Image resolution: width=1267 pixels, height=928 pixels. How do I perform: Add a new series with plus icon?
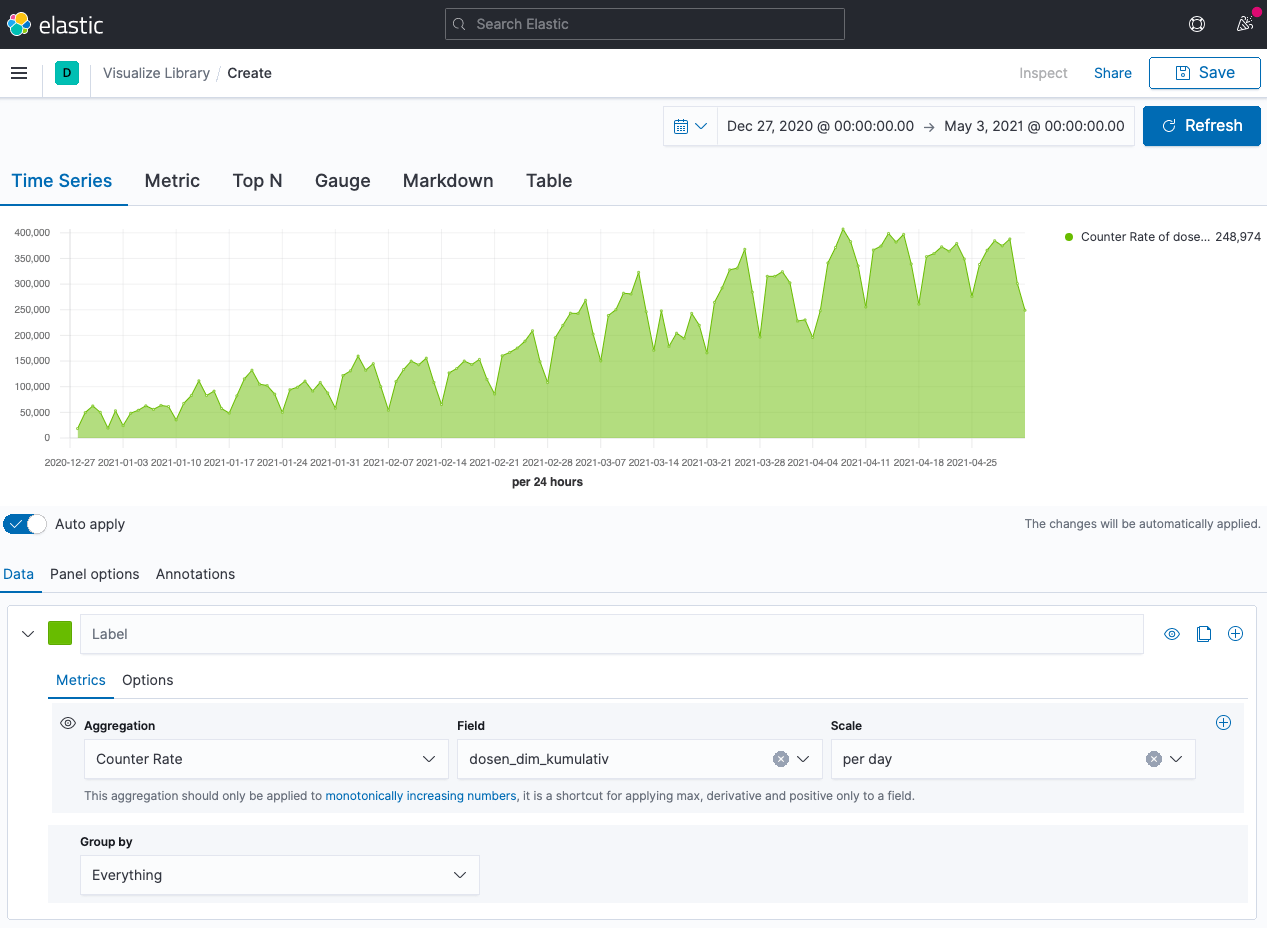1235,634
